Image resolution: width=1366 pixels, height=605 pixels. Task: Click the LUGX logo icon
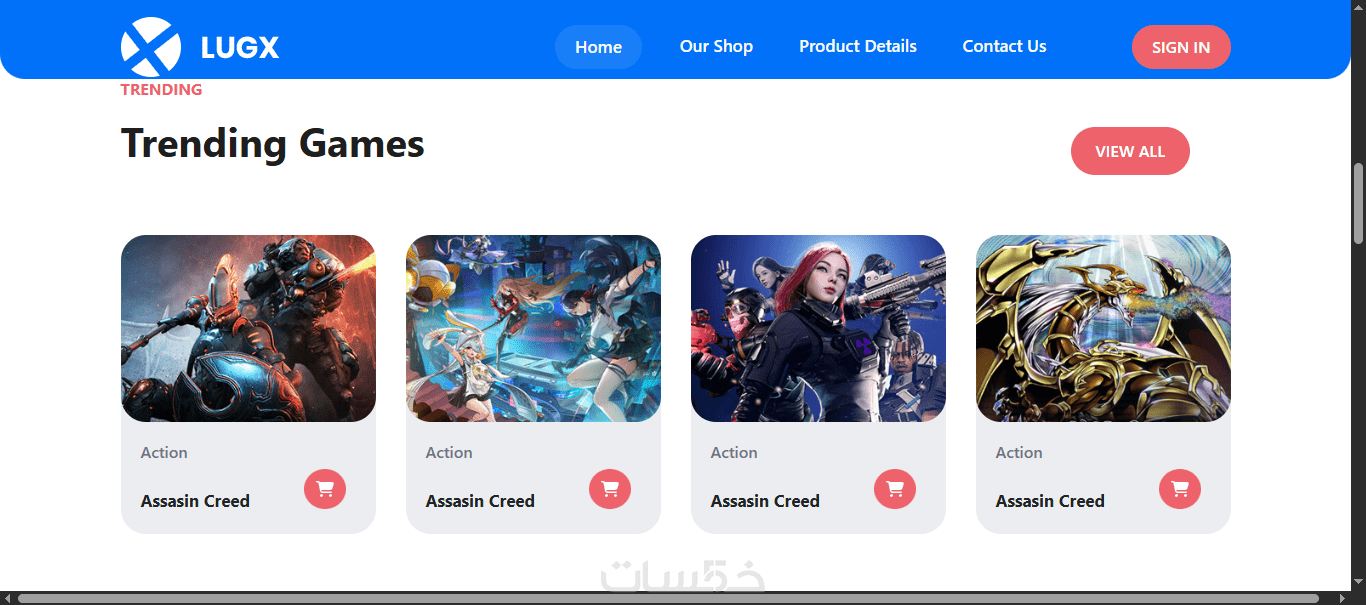[x=151, y=47]
